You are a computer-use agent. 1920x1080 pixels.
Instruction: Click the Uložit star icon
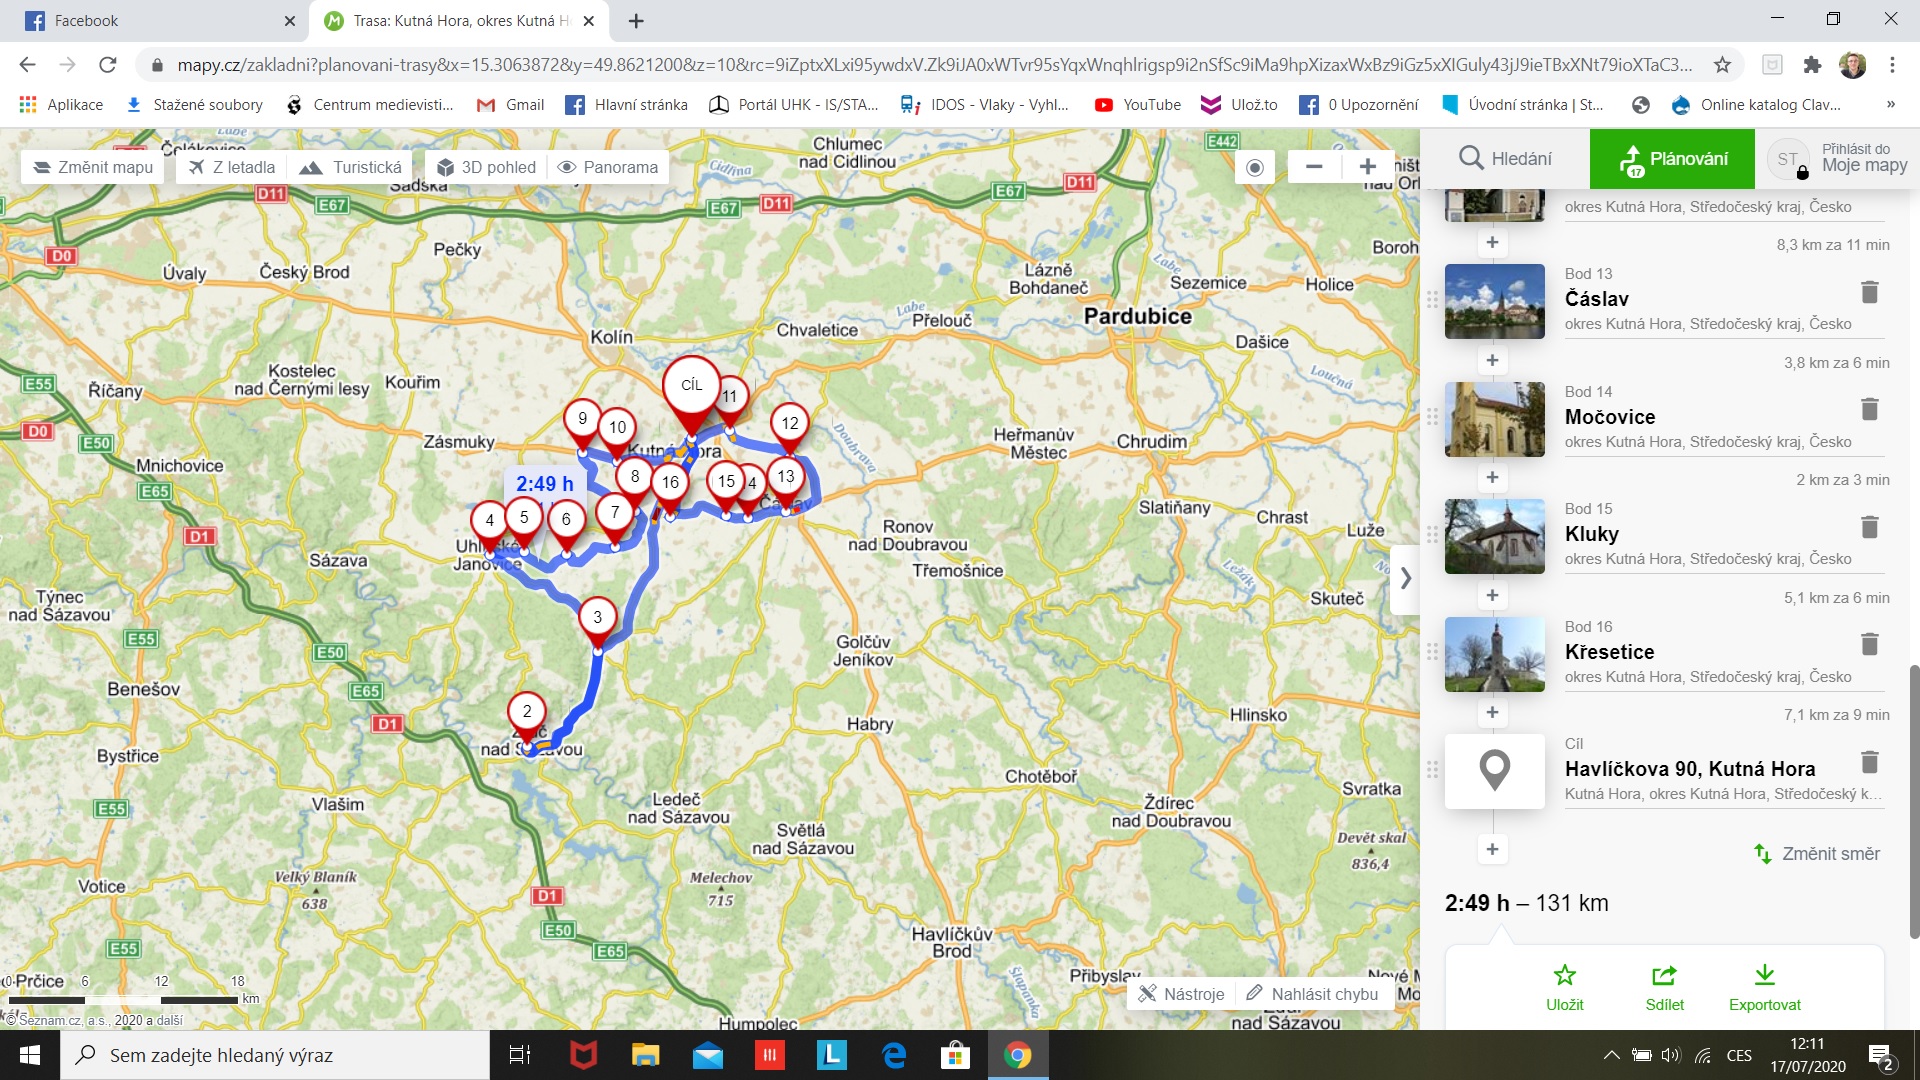click(1564, 976)
